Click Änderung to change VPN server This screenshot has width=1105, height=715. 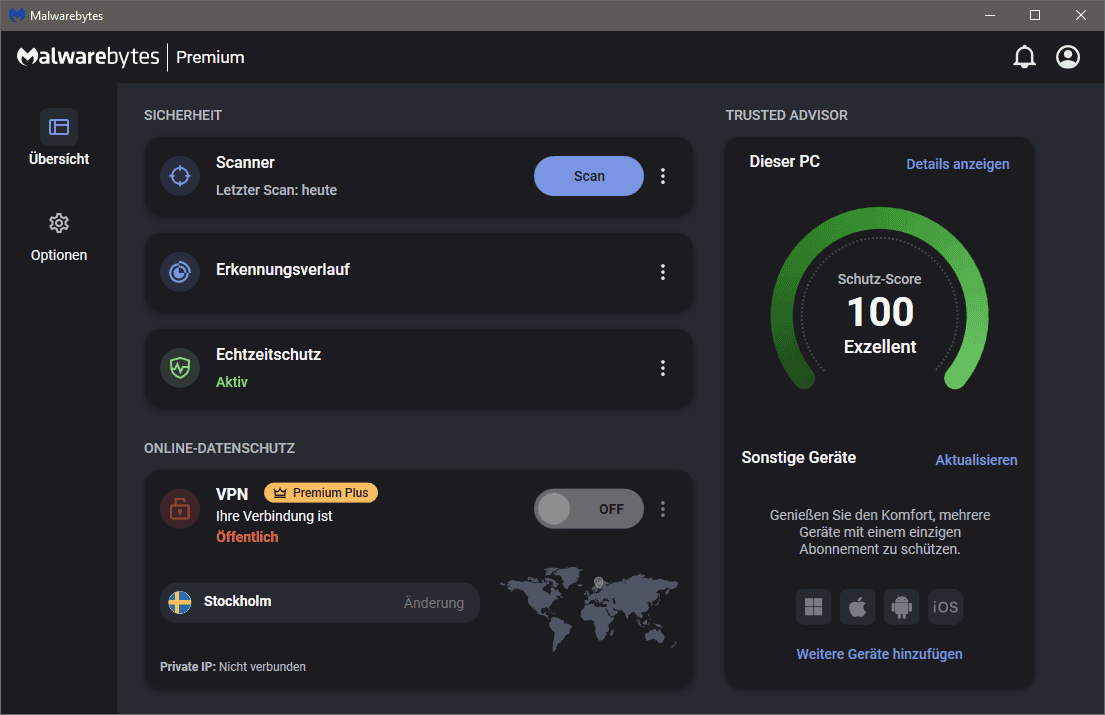(433, 603)
